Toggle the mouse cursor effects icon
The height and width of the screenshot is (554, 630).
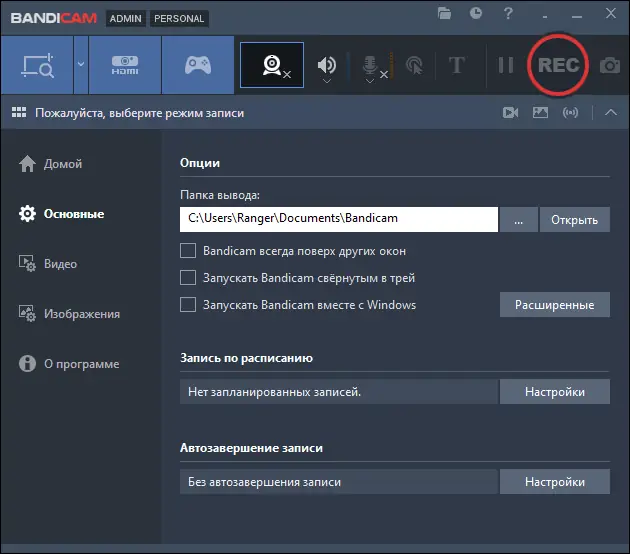click(x=414, y=65)
